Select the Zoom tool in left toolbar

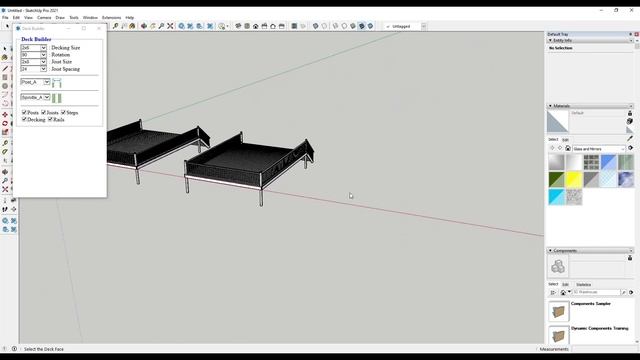click(5, 180)
